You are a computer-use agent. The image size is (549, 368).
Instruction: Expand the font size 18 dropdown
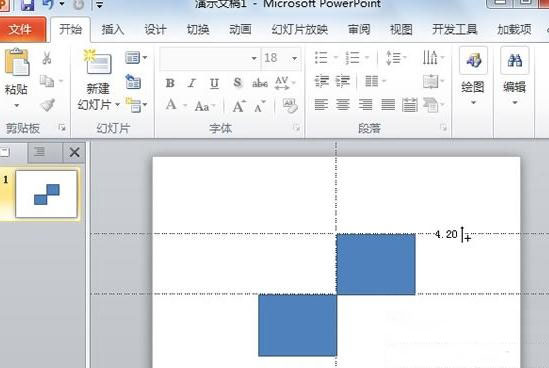(294, 58)
